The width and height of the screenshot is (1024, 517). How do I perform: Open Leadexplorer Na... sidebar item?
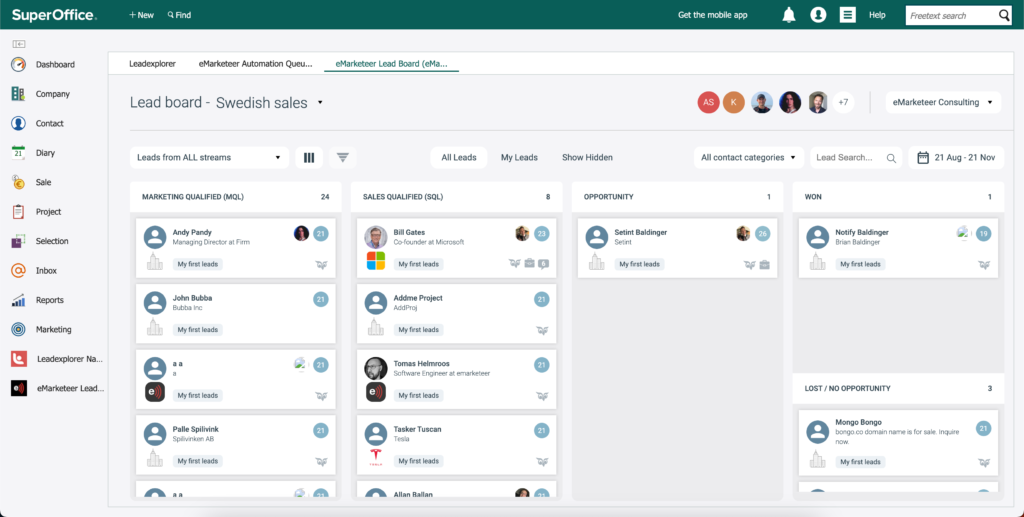[57, 359]
